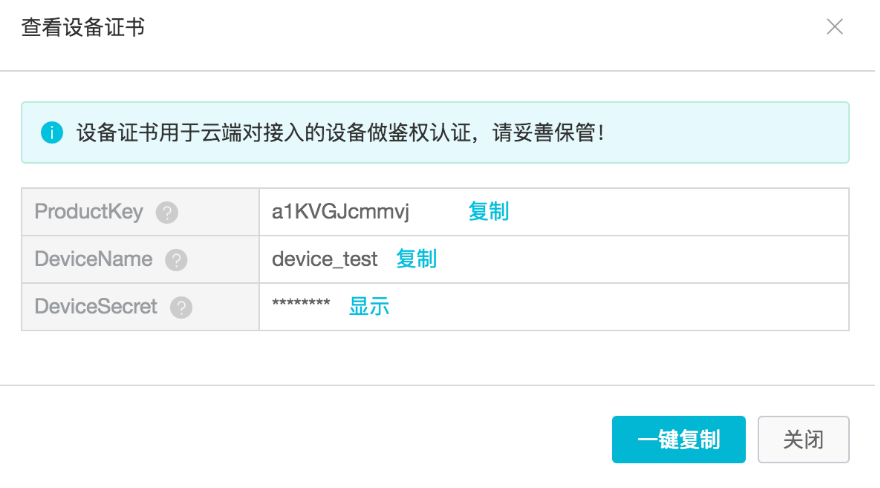Viewport: 880px width, 488px height.
Task: Click the ProductKey label text
Action: [89, 212]
